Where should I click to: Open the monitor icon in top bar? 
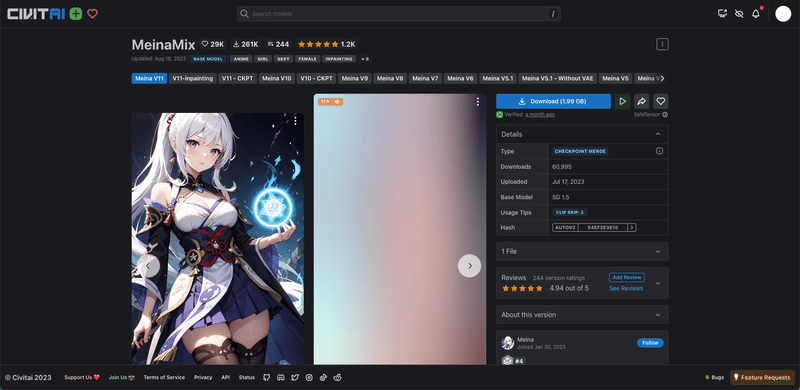coord(722,14)
